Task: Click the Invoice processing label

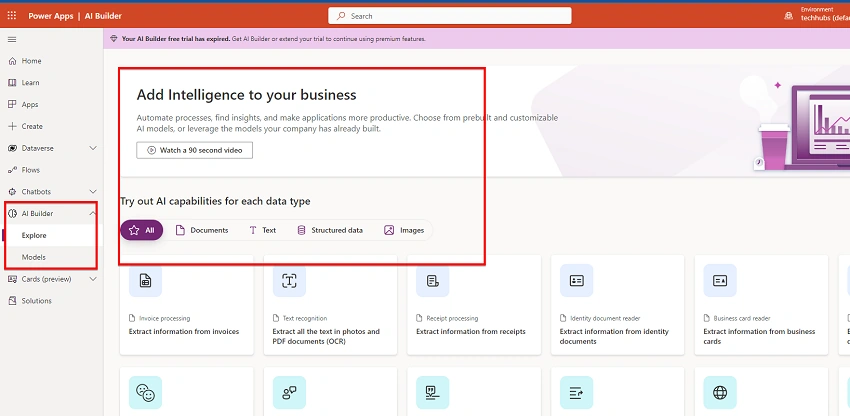Action: [x=165, y=318]
